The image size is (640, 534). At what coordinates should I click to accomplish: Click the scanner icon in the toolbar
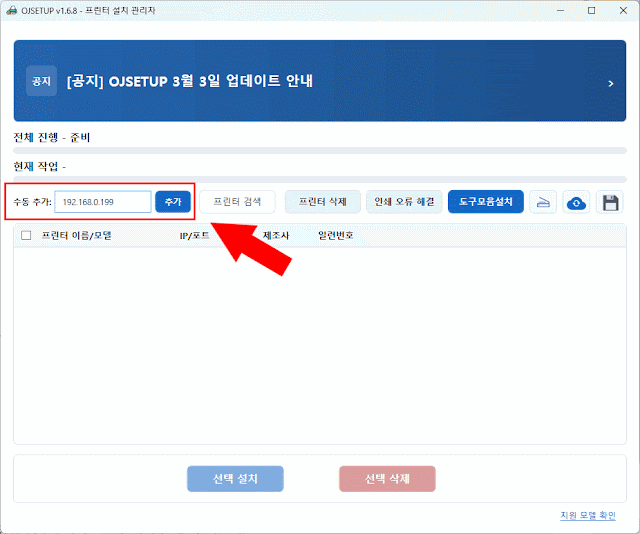coord(543,202)
